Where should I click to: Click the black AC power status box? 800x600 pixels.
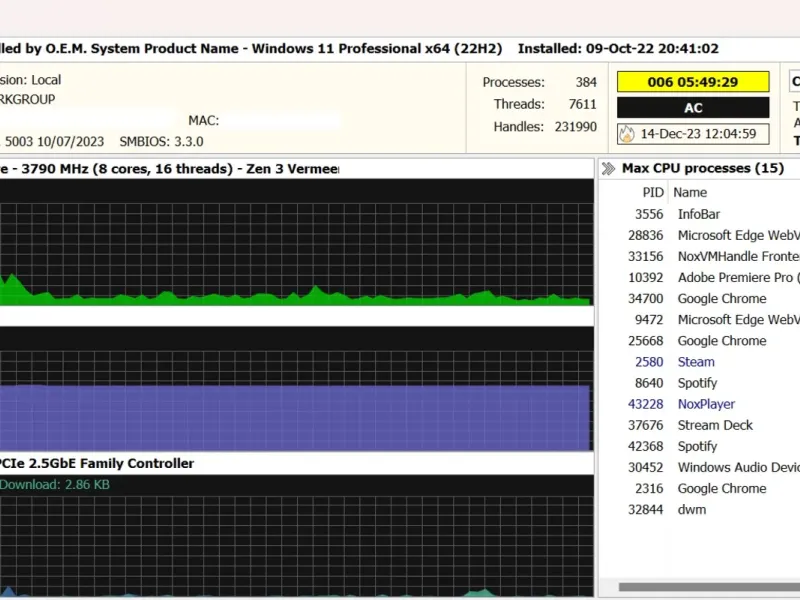point(693,108)
